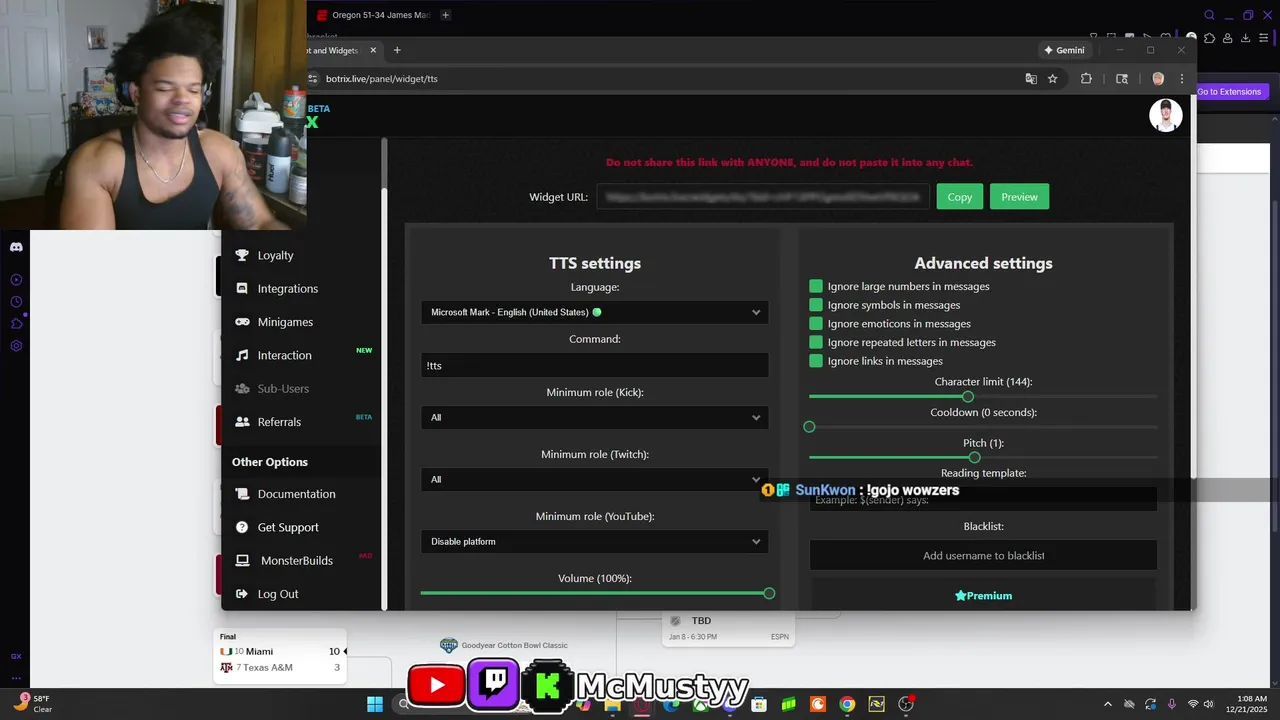Screen dimensions: 1280x720
Task: Uncheck Ignore symbols in messages
Action: [816, 305]
